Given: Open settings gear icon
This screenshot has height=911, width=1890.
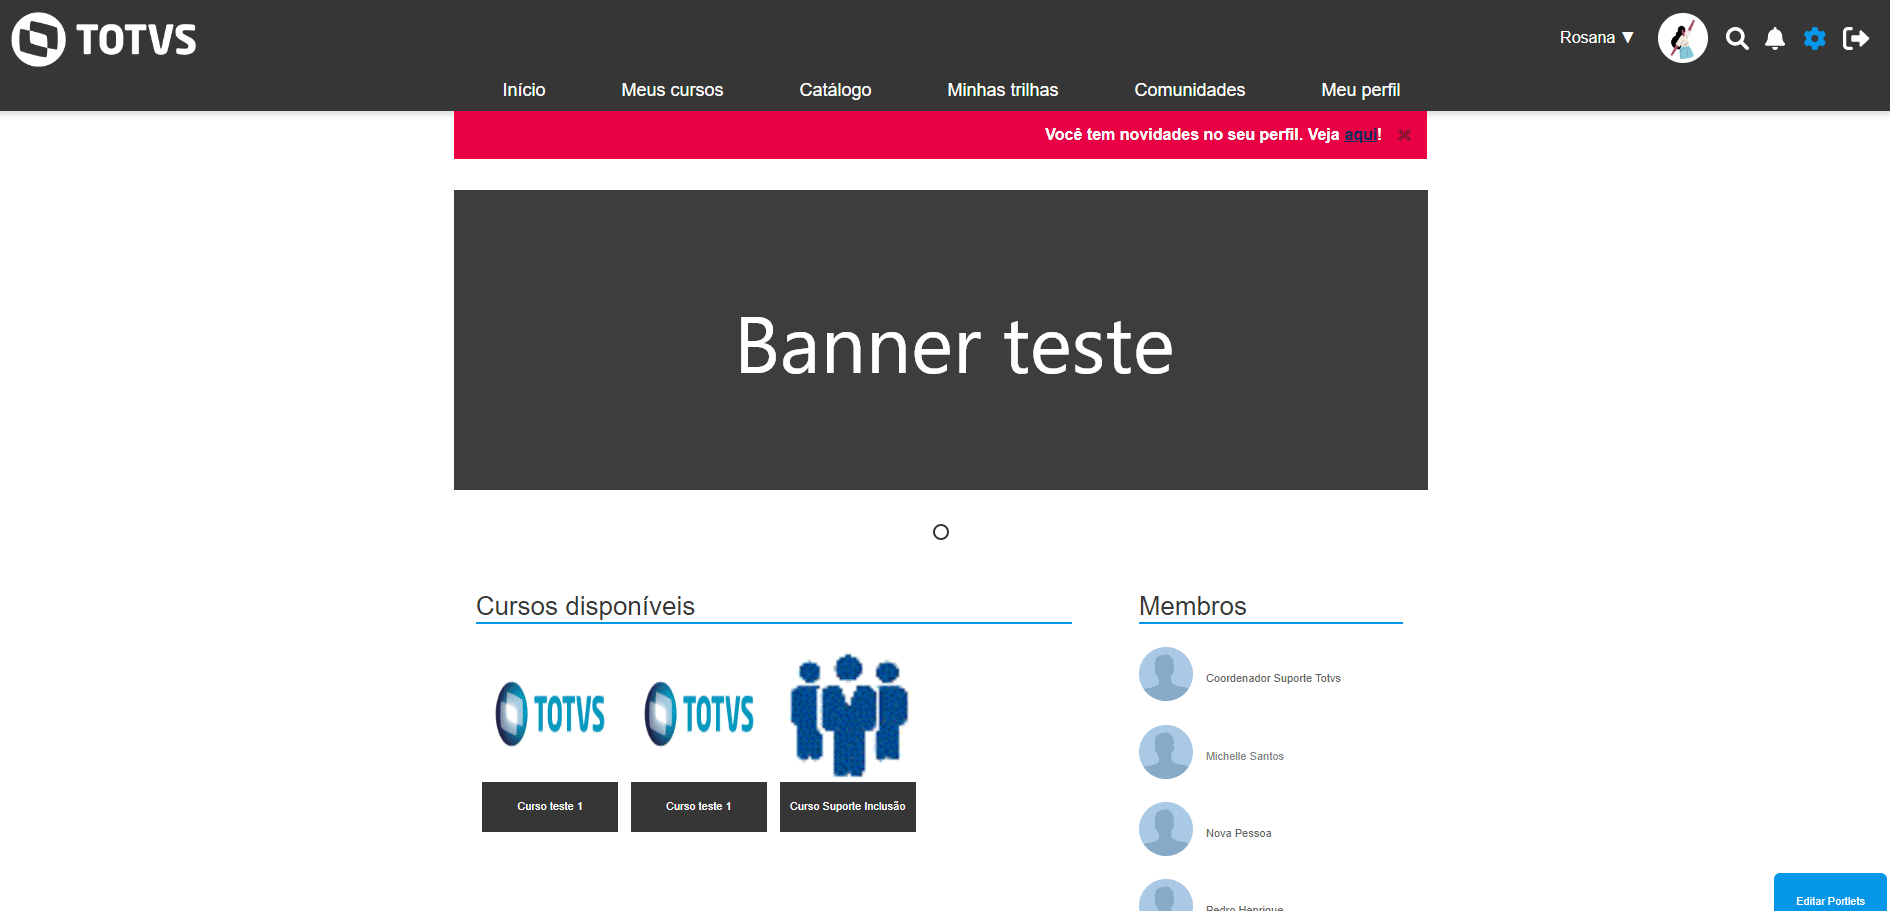Looking at the screenshot, I should (1815, 39).
